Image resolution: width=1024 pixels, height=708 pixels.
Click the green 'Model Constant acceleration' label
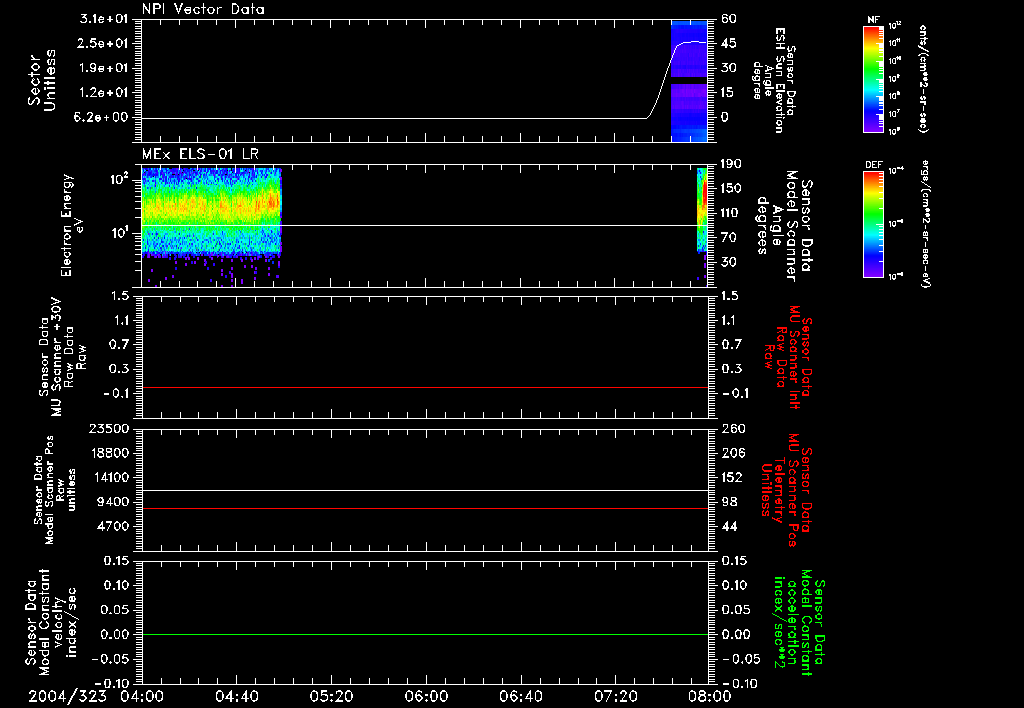click(x=798, y=622)
